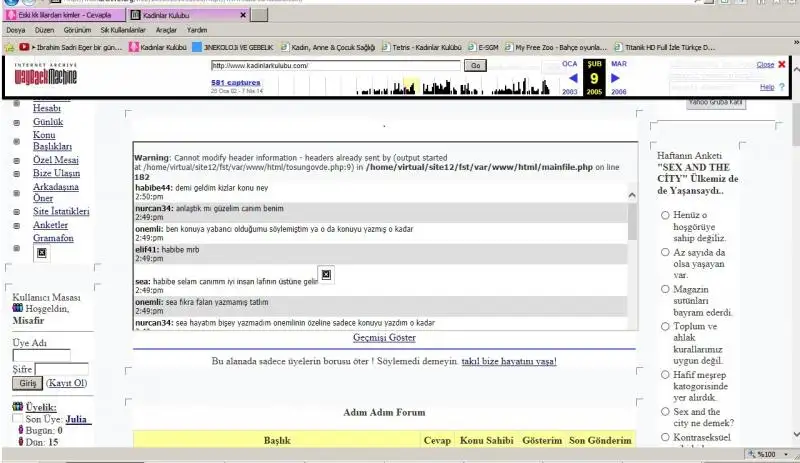Close the Wayback toolbar with red X
The image size is (800, 463).
(782, 64)
